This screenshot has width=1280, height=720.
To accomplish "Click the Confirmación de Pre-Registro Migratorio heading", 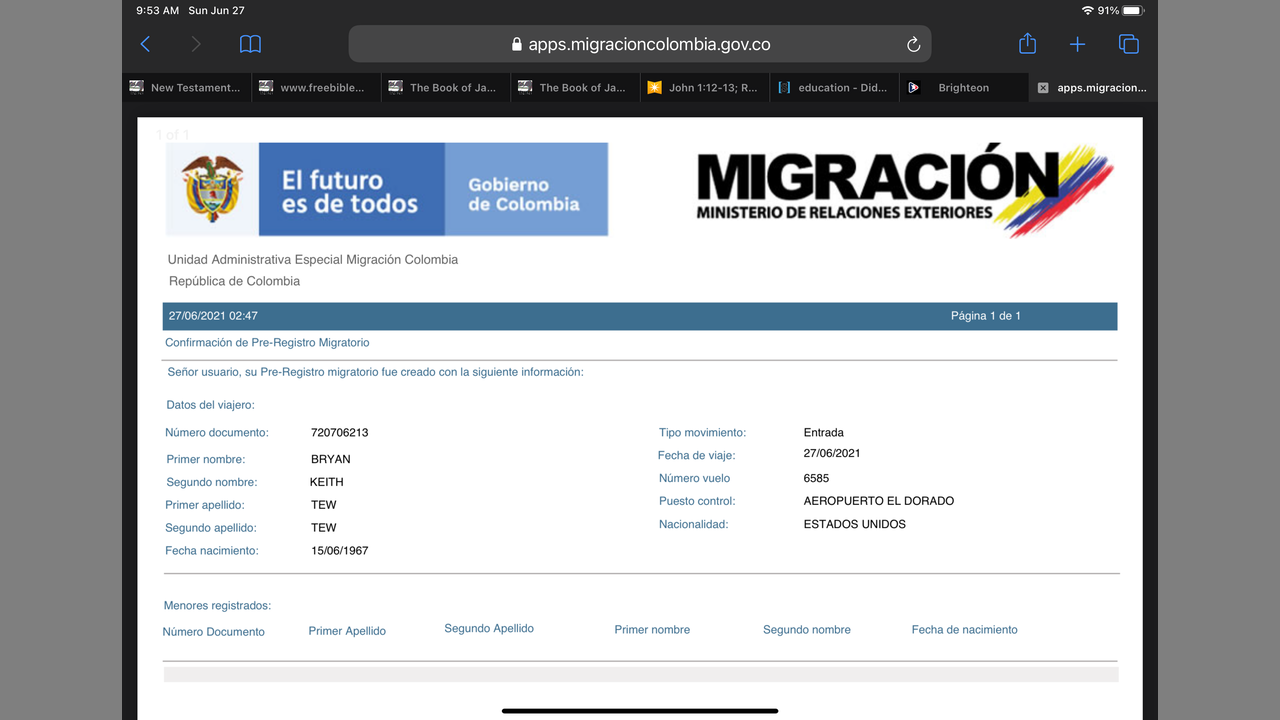I will coord(267,343).
